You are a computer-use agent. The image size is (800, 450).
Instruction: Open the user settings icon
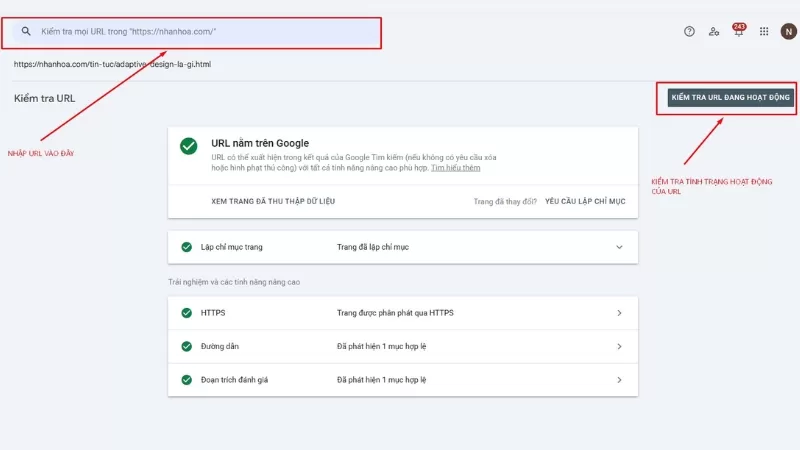coord(714,32)
